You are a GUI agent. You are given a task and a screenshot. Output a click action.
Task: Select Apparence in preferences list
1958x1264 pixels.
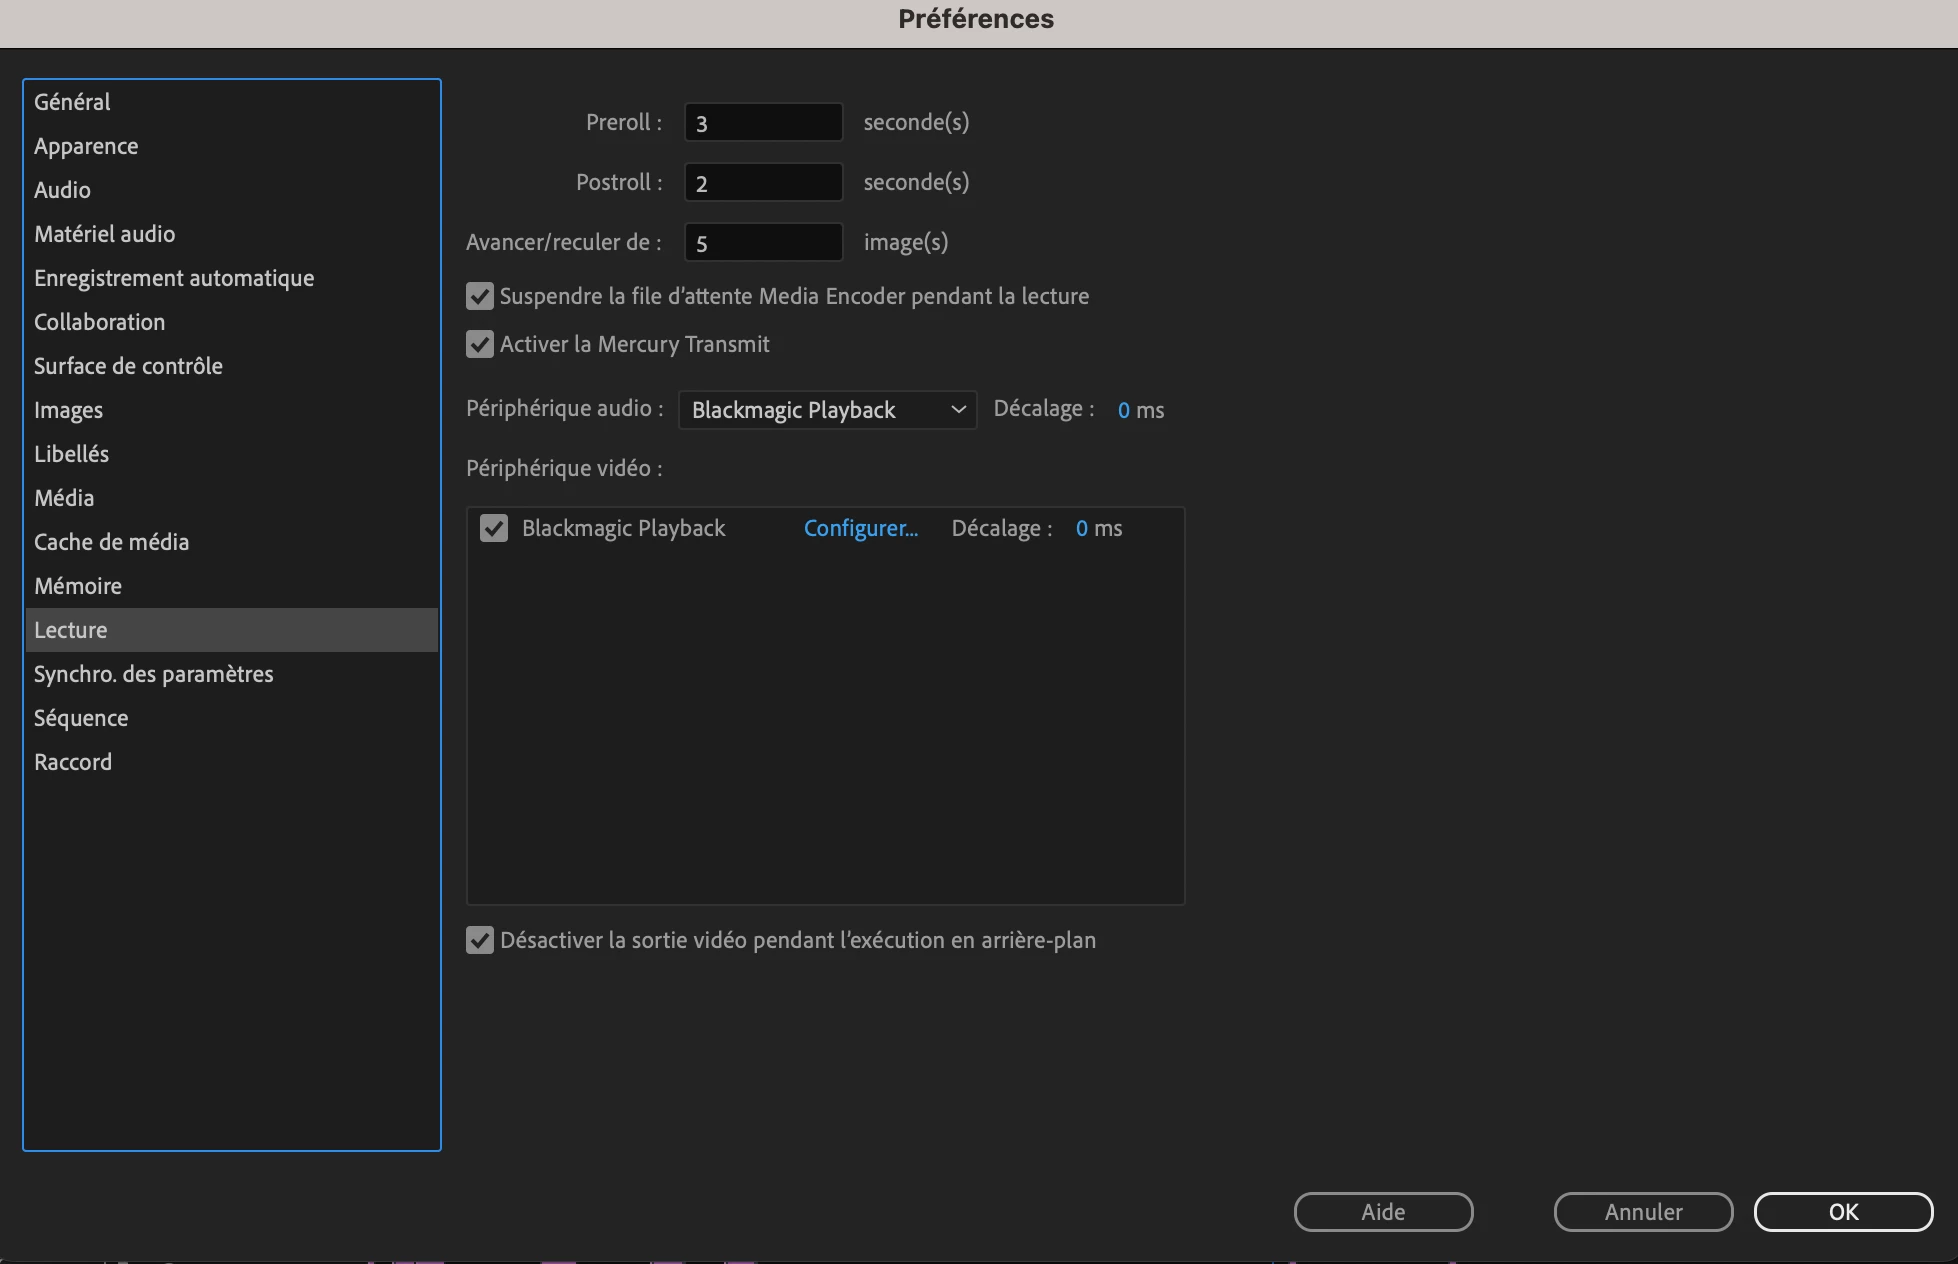click(86, 146)
